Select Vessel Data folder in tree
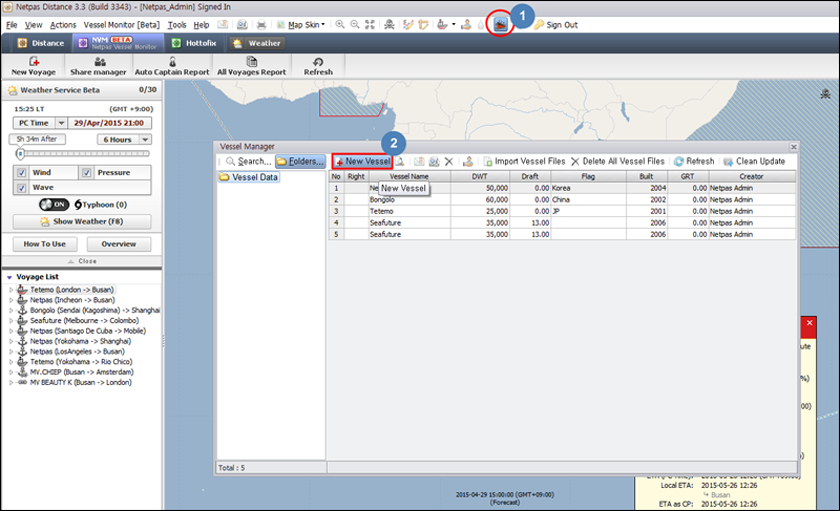The image size is (840, 511). coord(249,177)
